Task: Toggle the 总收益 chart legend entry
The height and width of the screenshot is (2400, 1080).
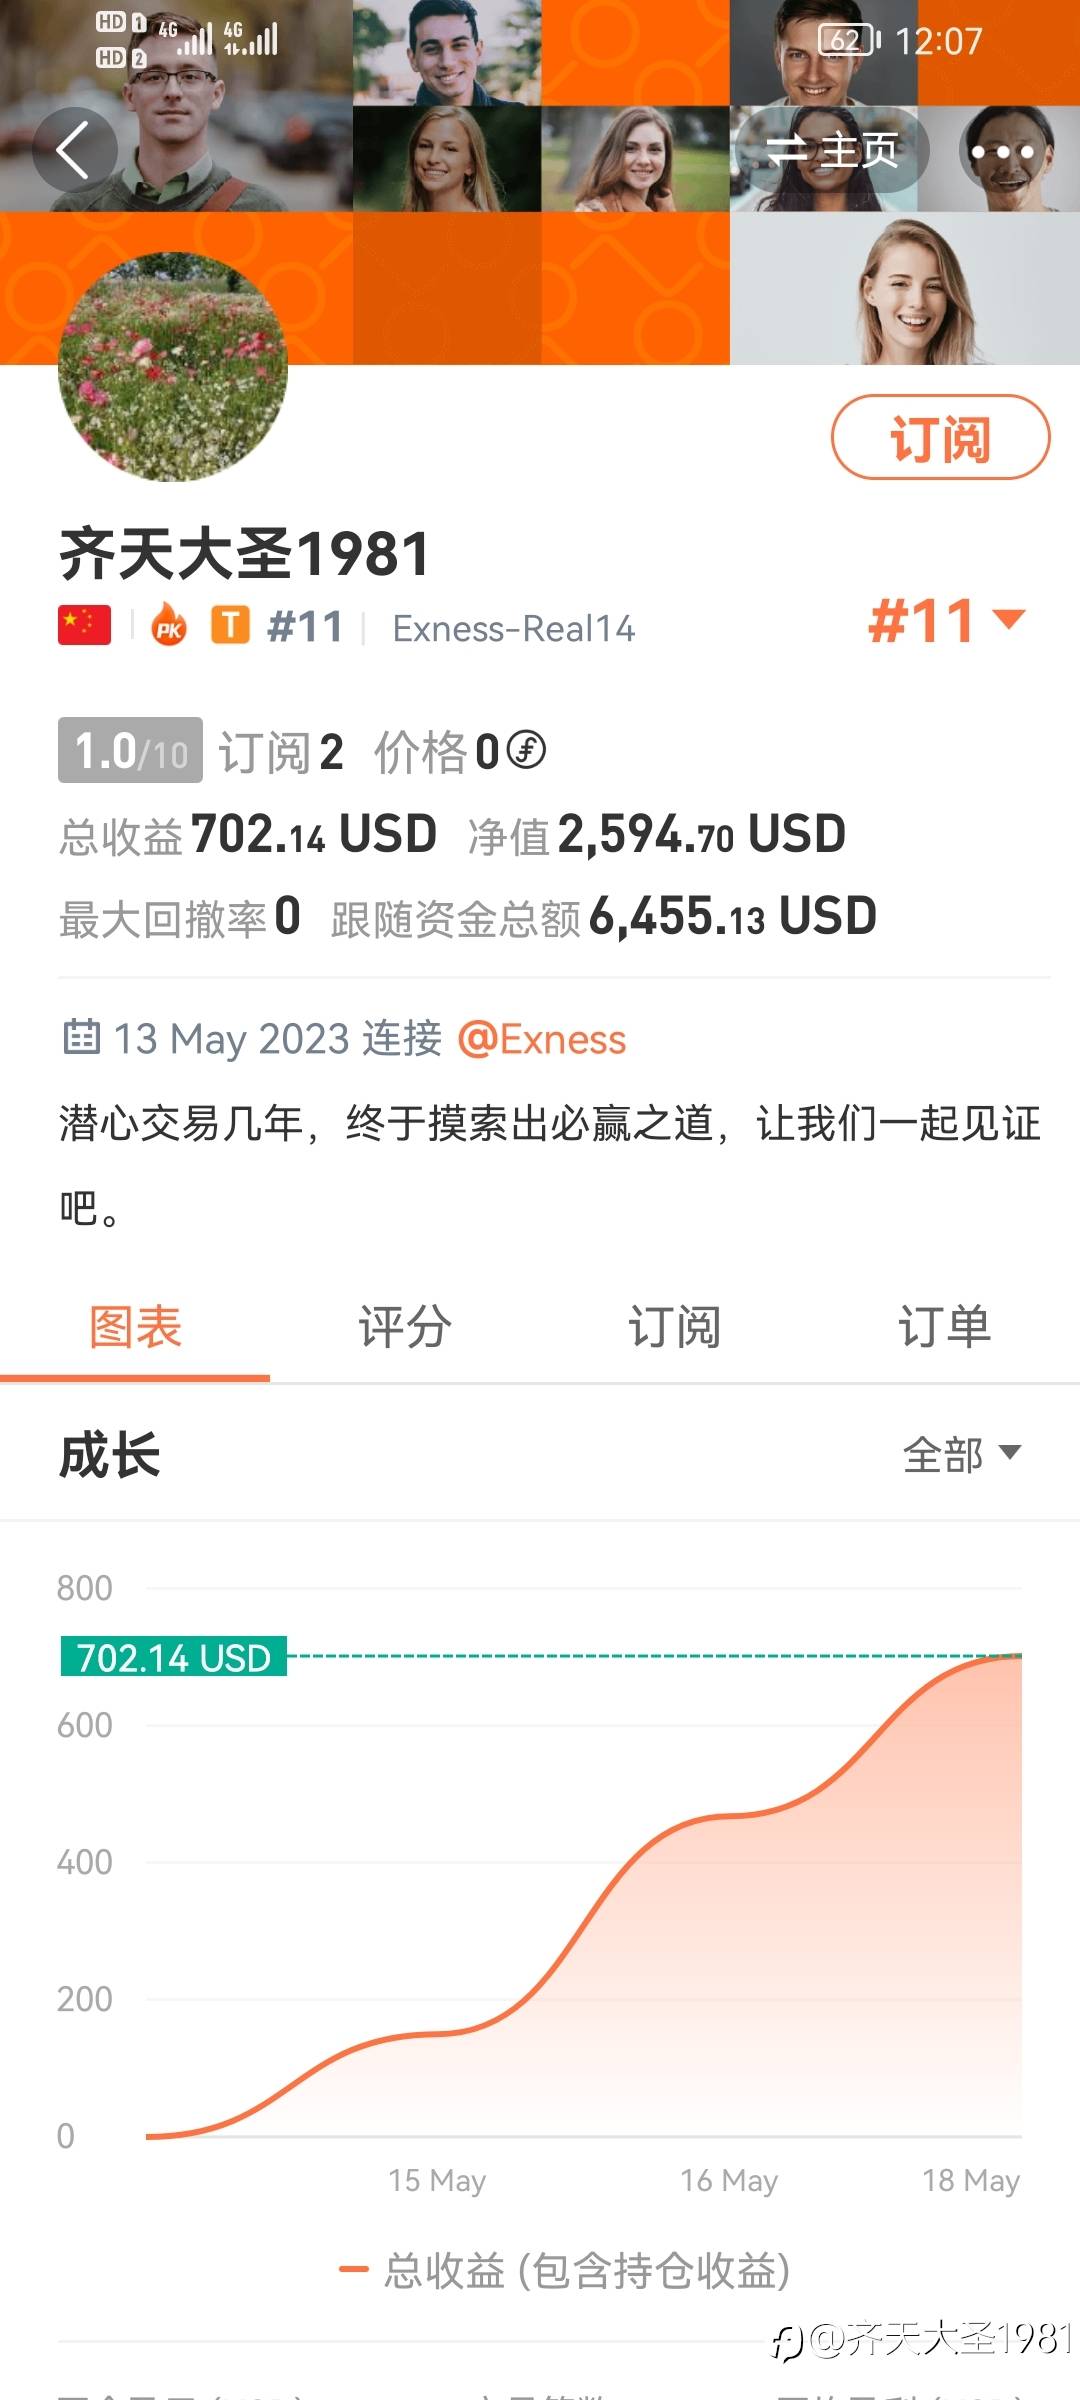Action: click(x=566, y=2270)
